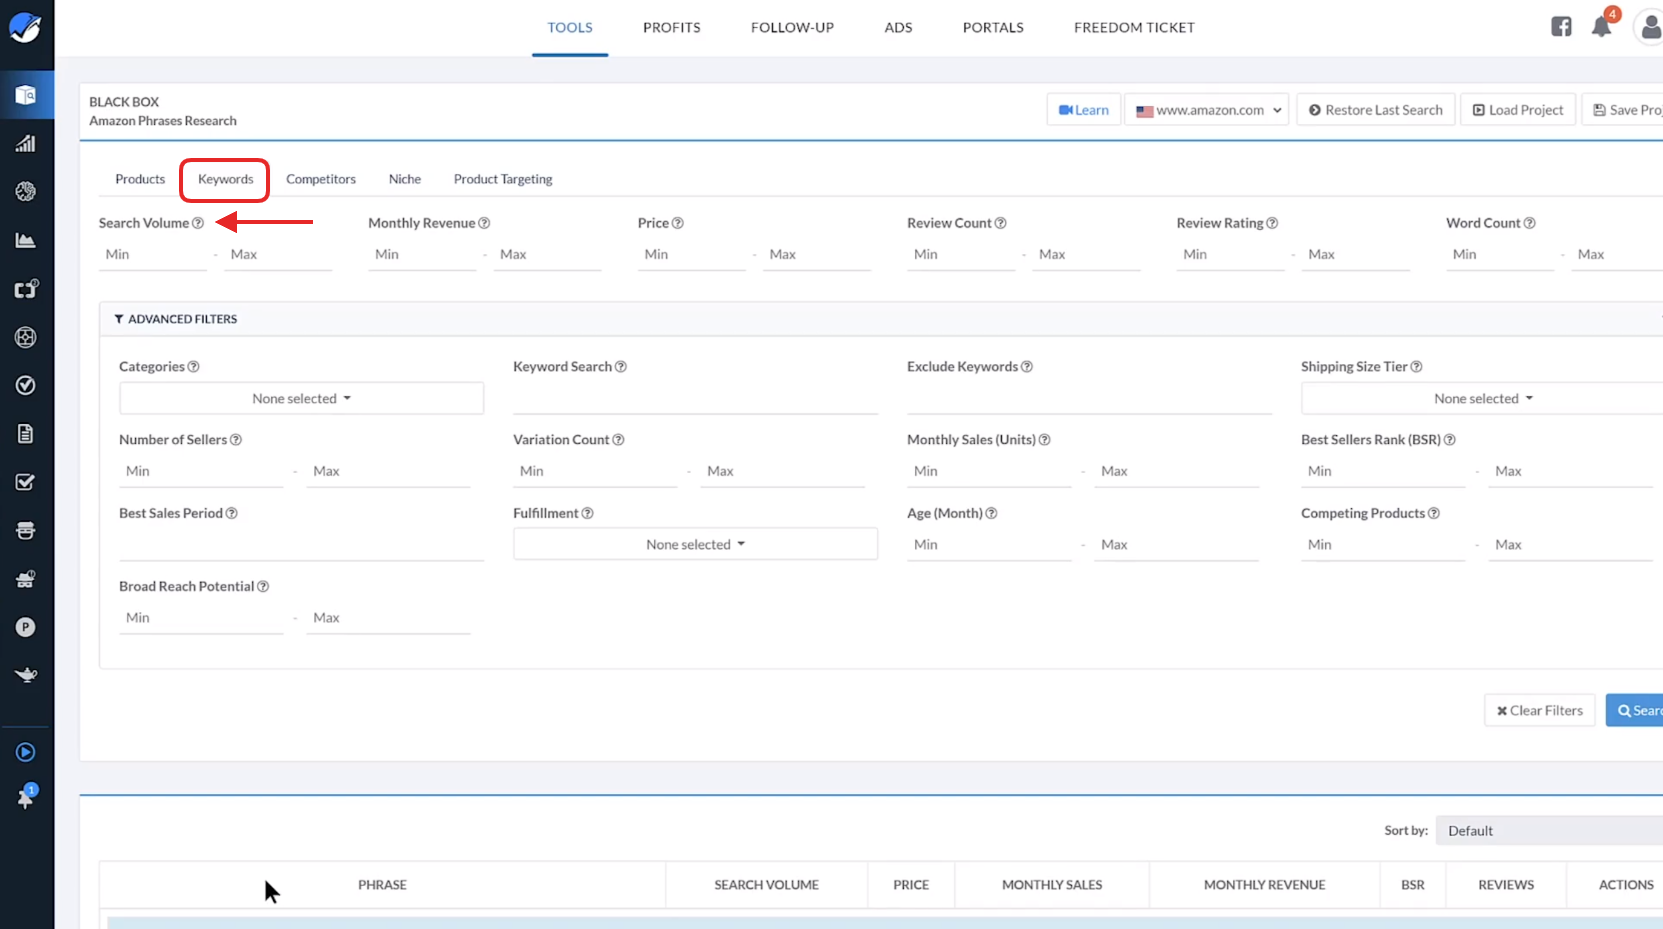Open TOOLS top menu

[x=570, y=28]
